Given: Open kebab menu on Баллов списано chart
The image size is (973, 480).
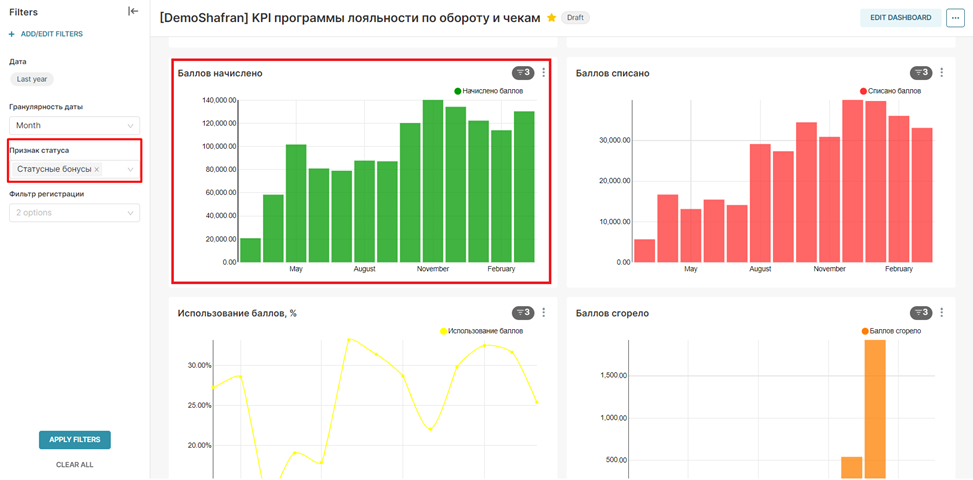Looking at the screenshot, I should (942, 73).
